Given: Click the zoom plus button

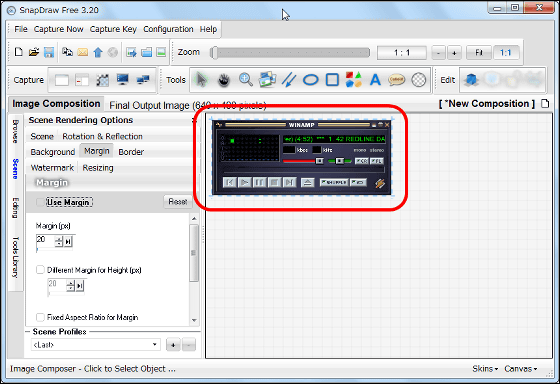Looking at the screenshot, I should tap(454, 53).
